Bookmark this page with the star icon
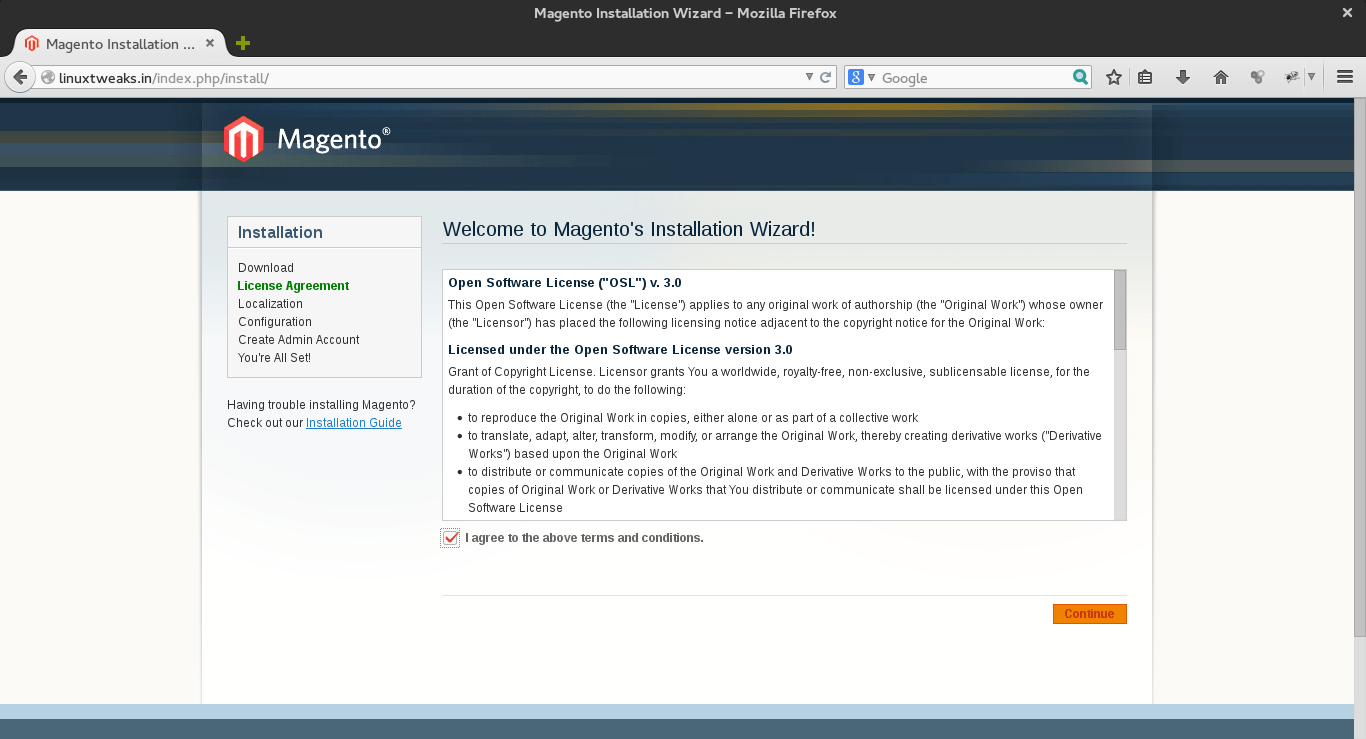This screenshot has width=1366, height=739. [1113, 77]
